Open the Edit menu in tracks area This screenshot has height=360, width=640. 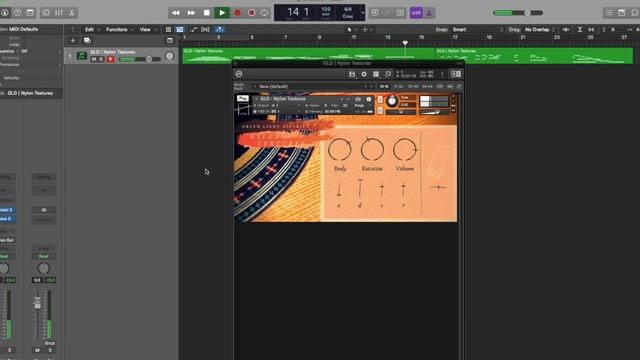coord(89,29)
